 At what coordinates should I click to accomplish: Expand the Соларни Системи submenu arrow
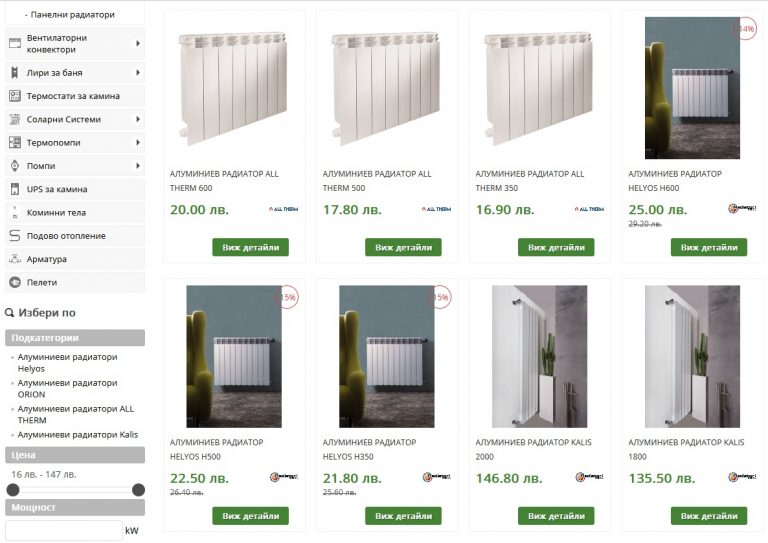point(138,119)
